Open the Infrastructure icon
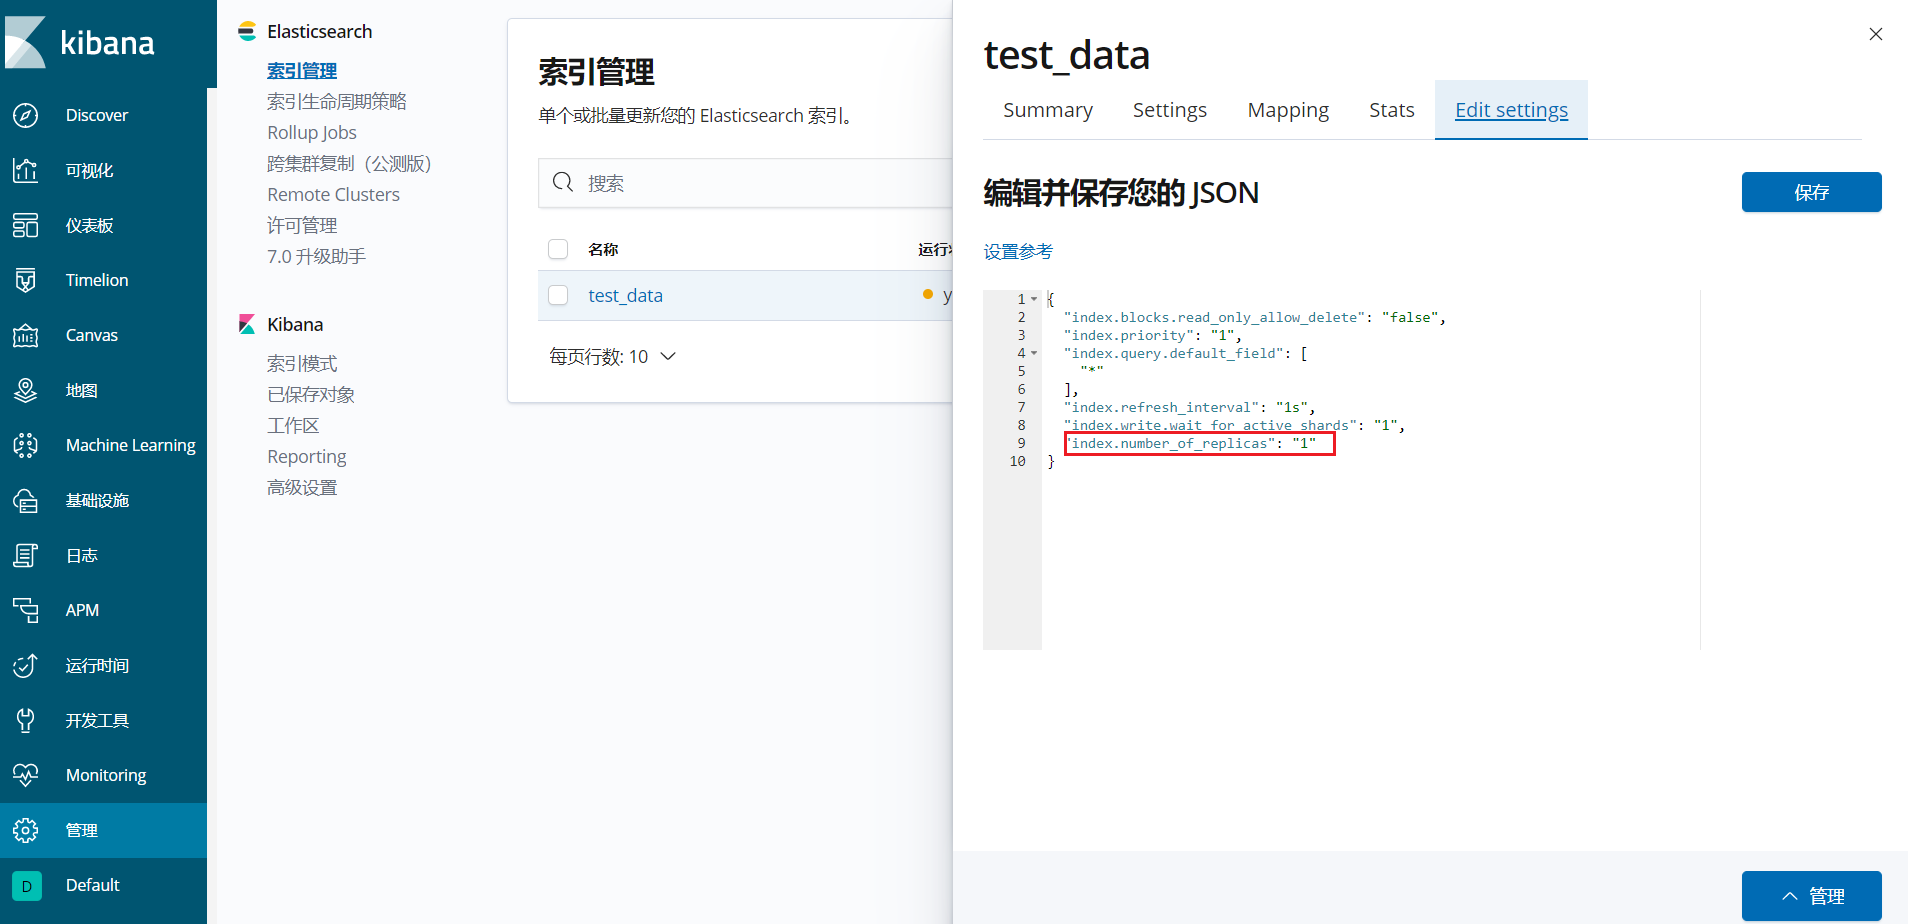 [x=26, y=500]
